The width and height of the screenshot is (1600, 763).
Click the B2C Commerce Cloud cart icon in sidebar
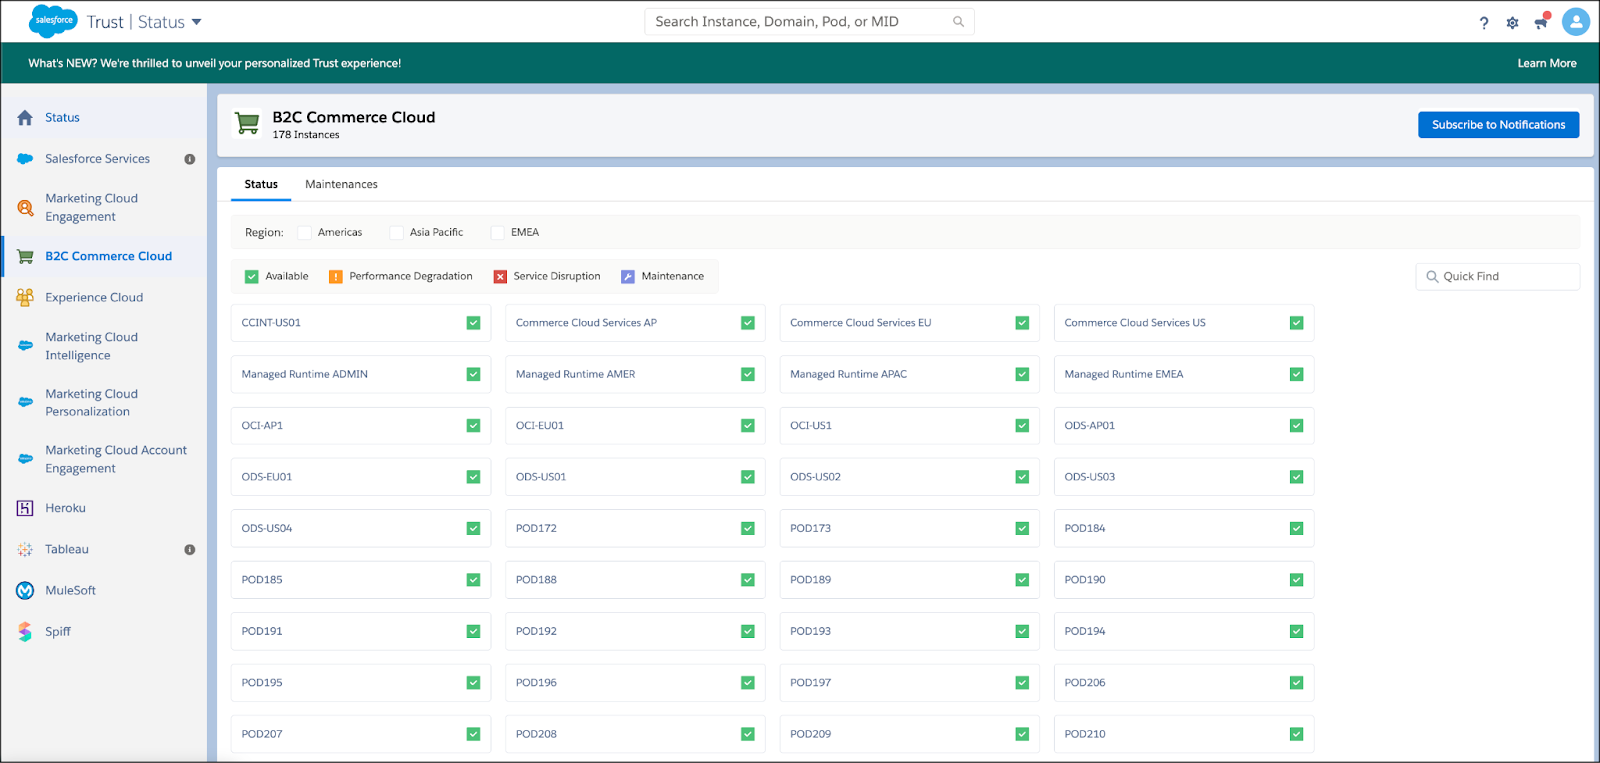coord(25,257)
